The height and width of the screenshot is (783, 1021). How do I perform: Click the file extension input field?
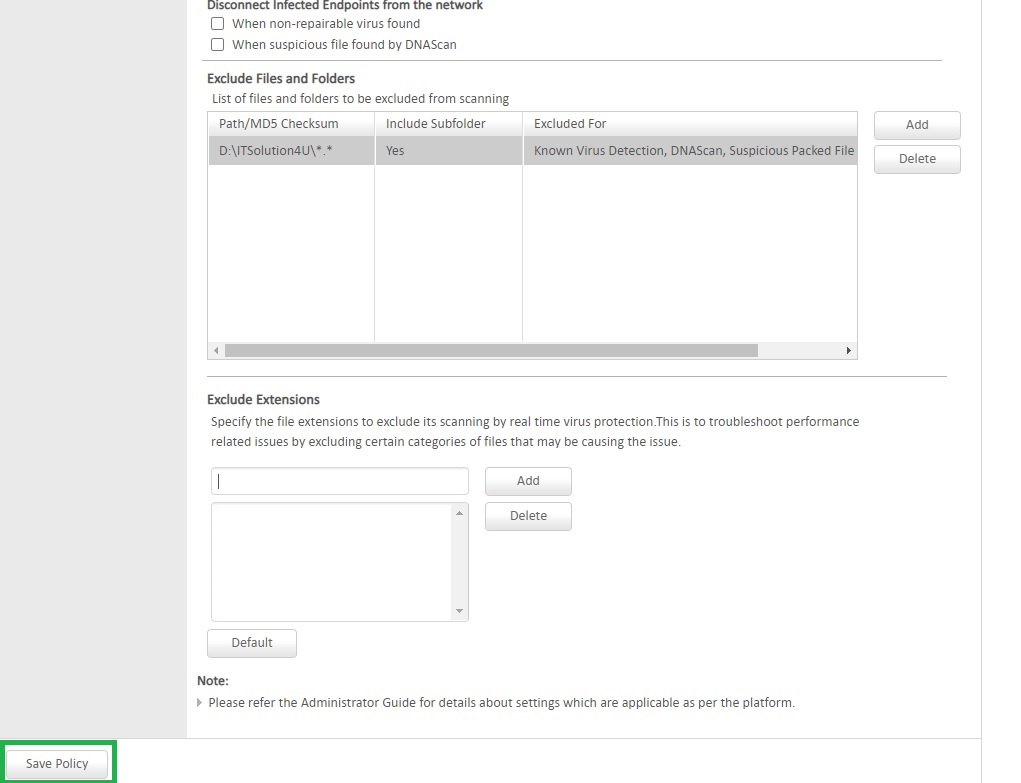click(x=339, y=481)
